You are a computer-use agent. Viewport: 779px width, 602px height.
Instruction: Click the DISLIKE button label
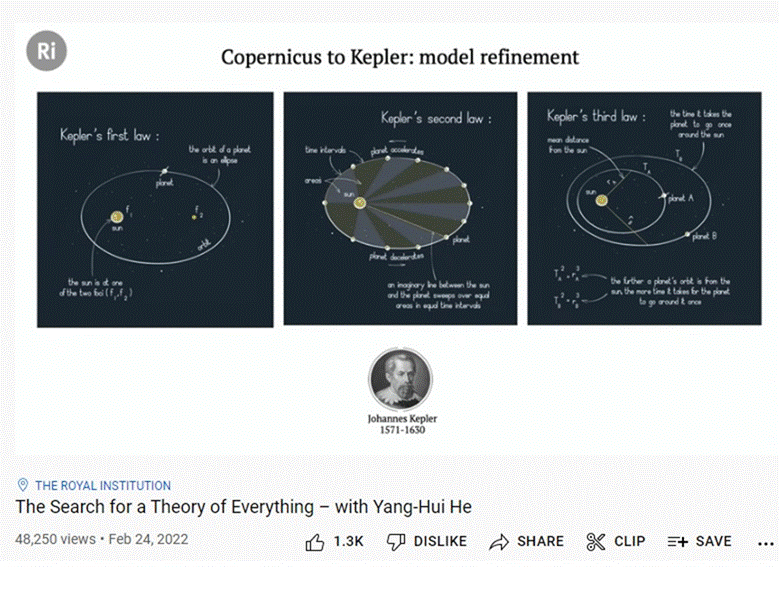click(440, 541)
